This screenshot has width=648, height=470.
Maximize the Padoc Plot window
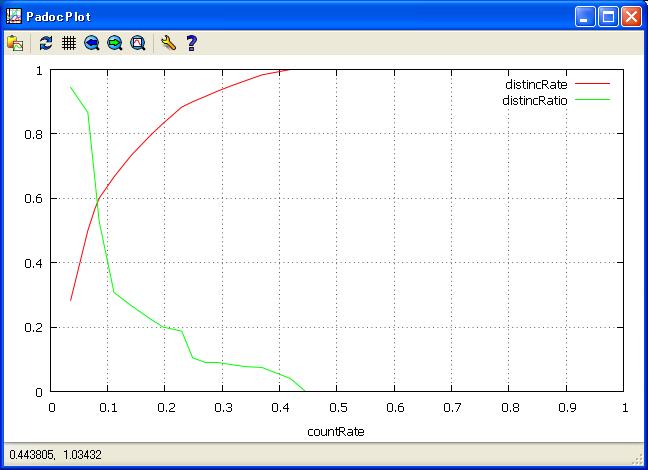pyautogui.click(x=608, y=16)
